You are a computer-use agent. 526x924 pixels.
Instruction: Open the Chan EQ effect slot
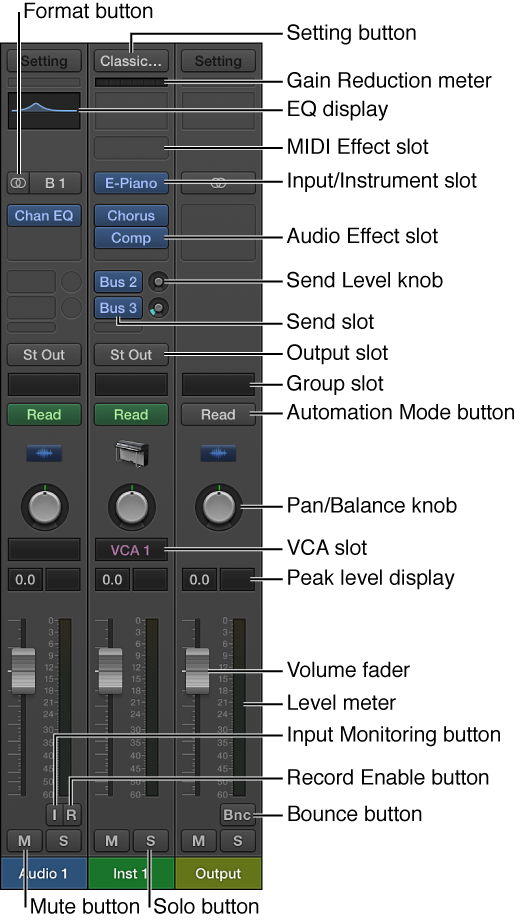pyautogui.click(x=44, y=216)
